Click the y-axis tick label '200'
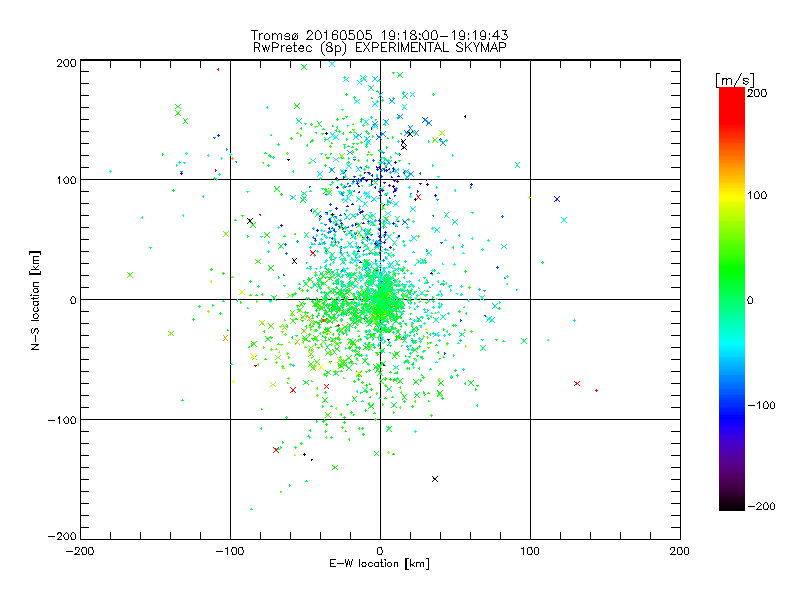This screenshot has height=600, width=800. point(66,63)
